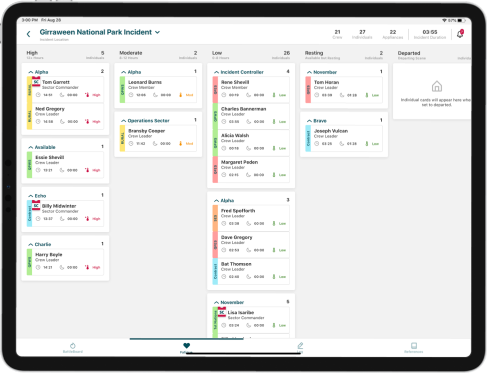Open the notifications bell
The image size is (487, 374).
pos(460,34)
